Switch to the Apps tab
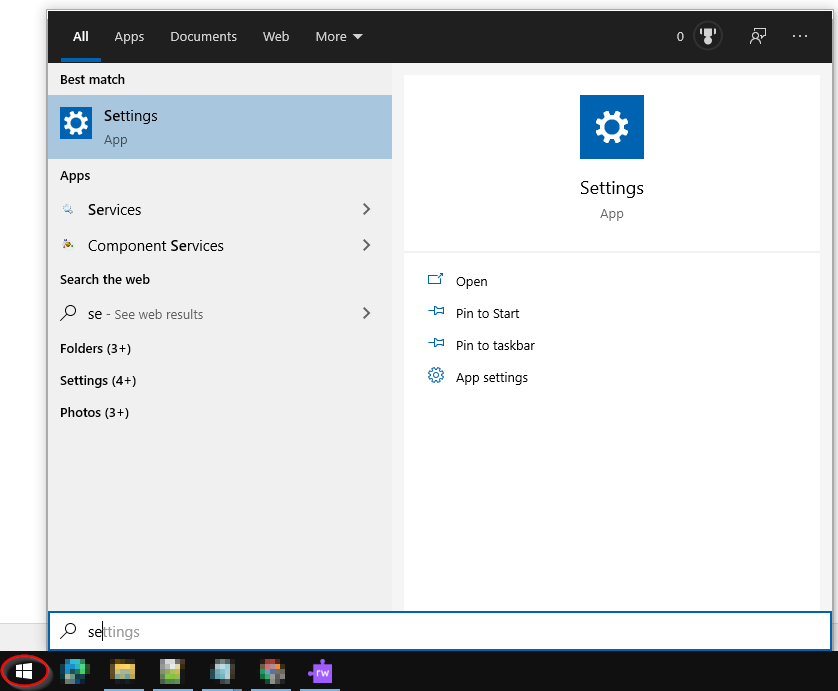 pyautogui.click(x=129, y=36)
